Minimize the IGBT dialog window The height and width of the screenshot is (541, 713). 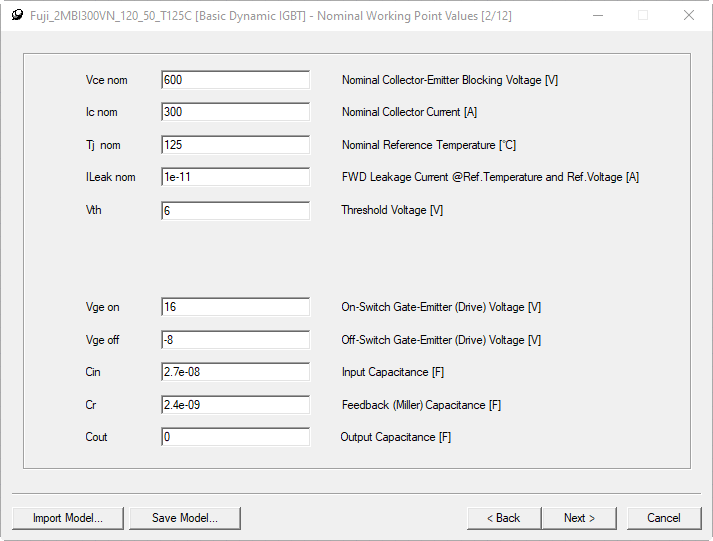(597, 15)
